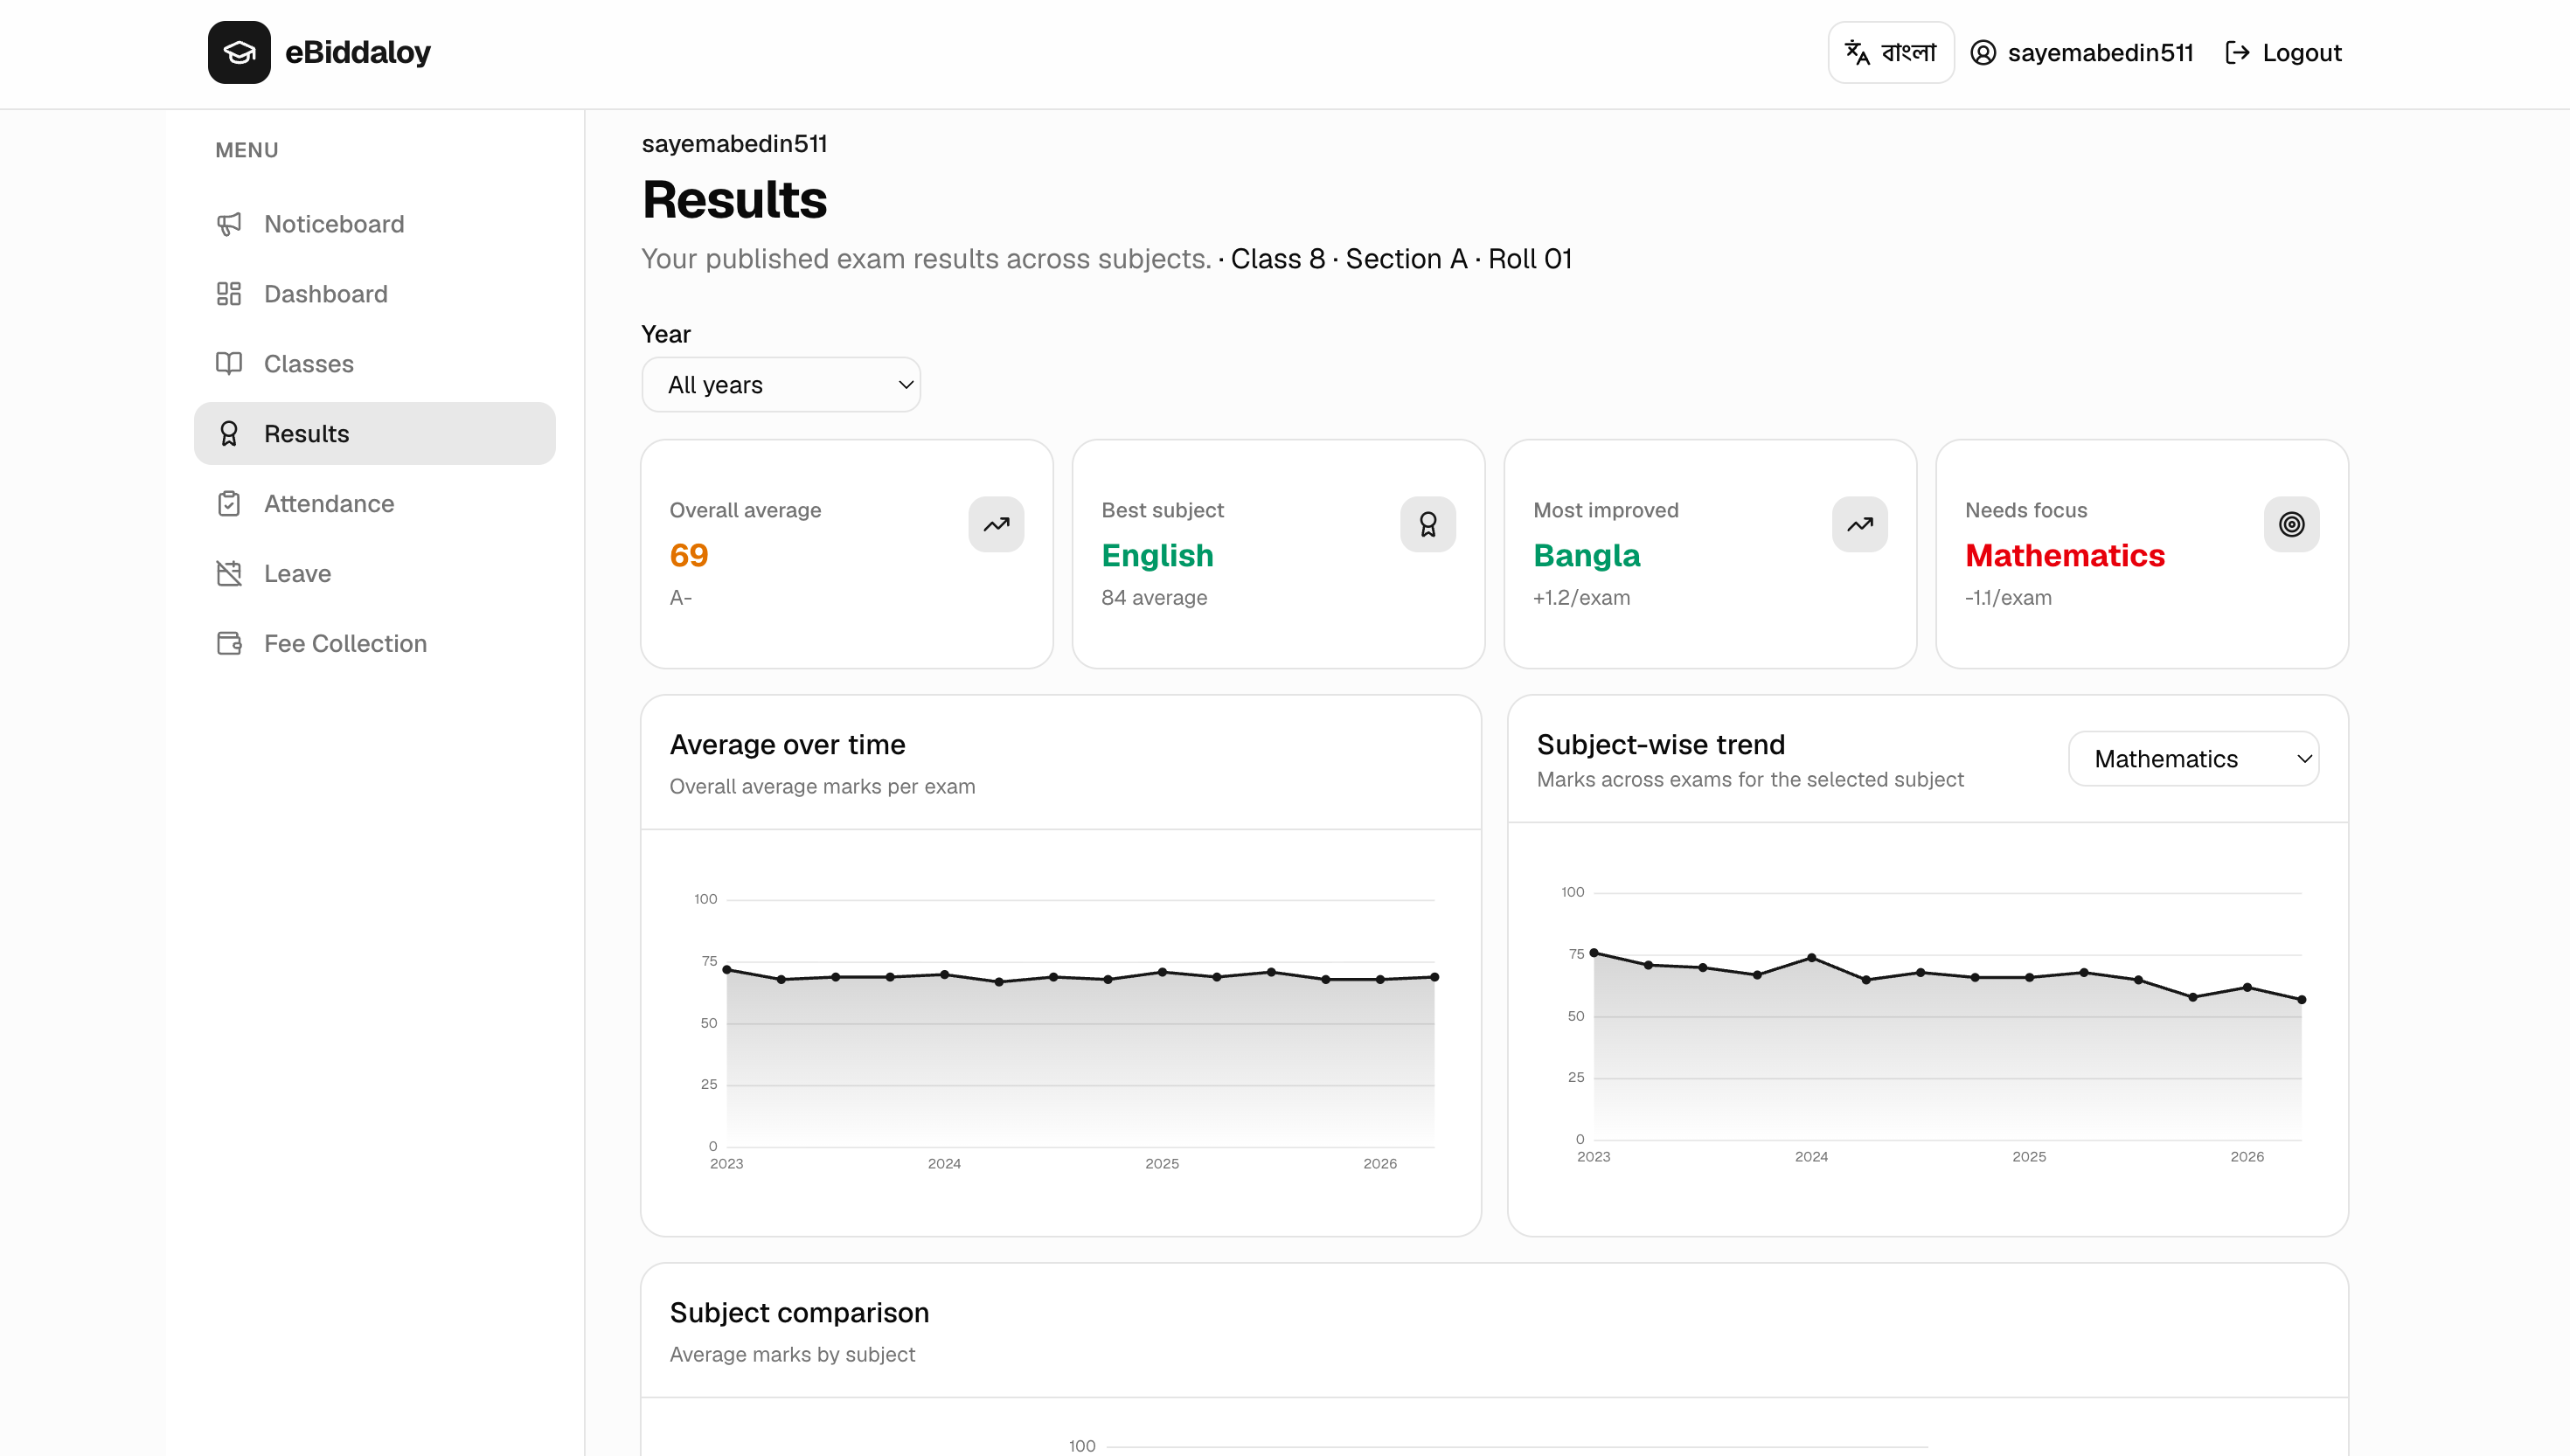
Task: Click the Noticeboard megaphone icon
Action: click(229, 224)
